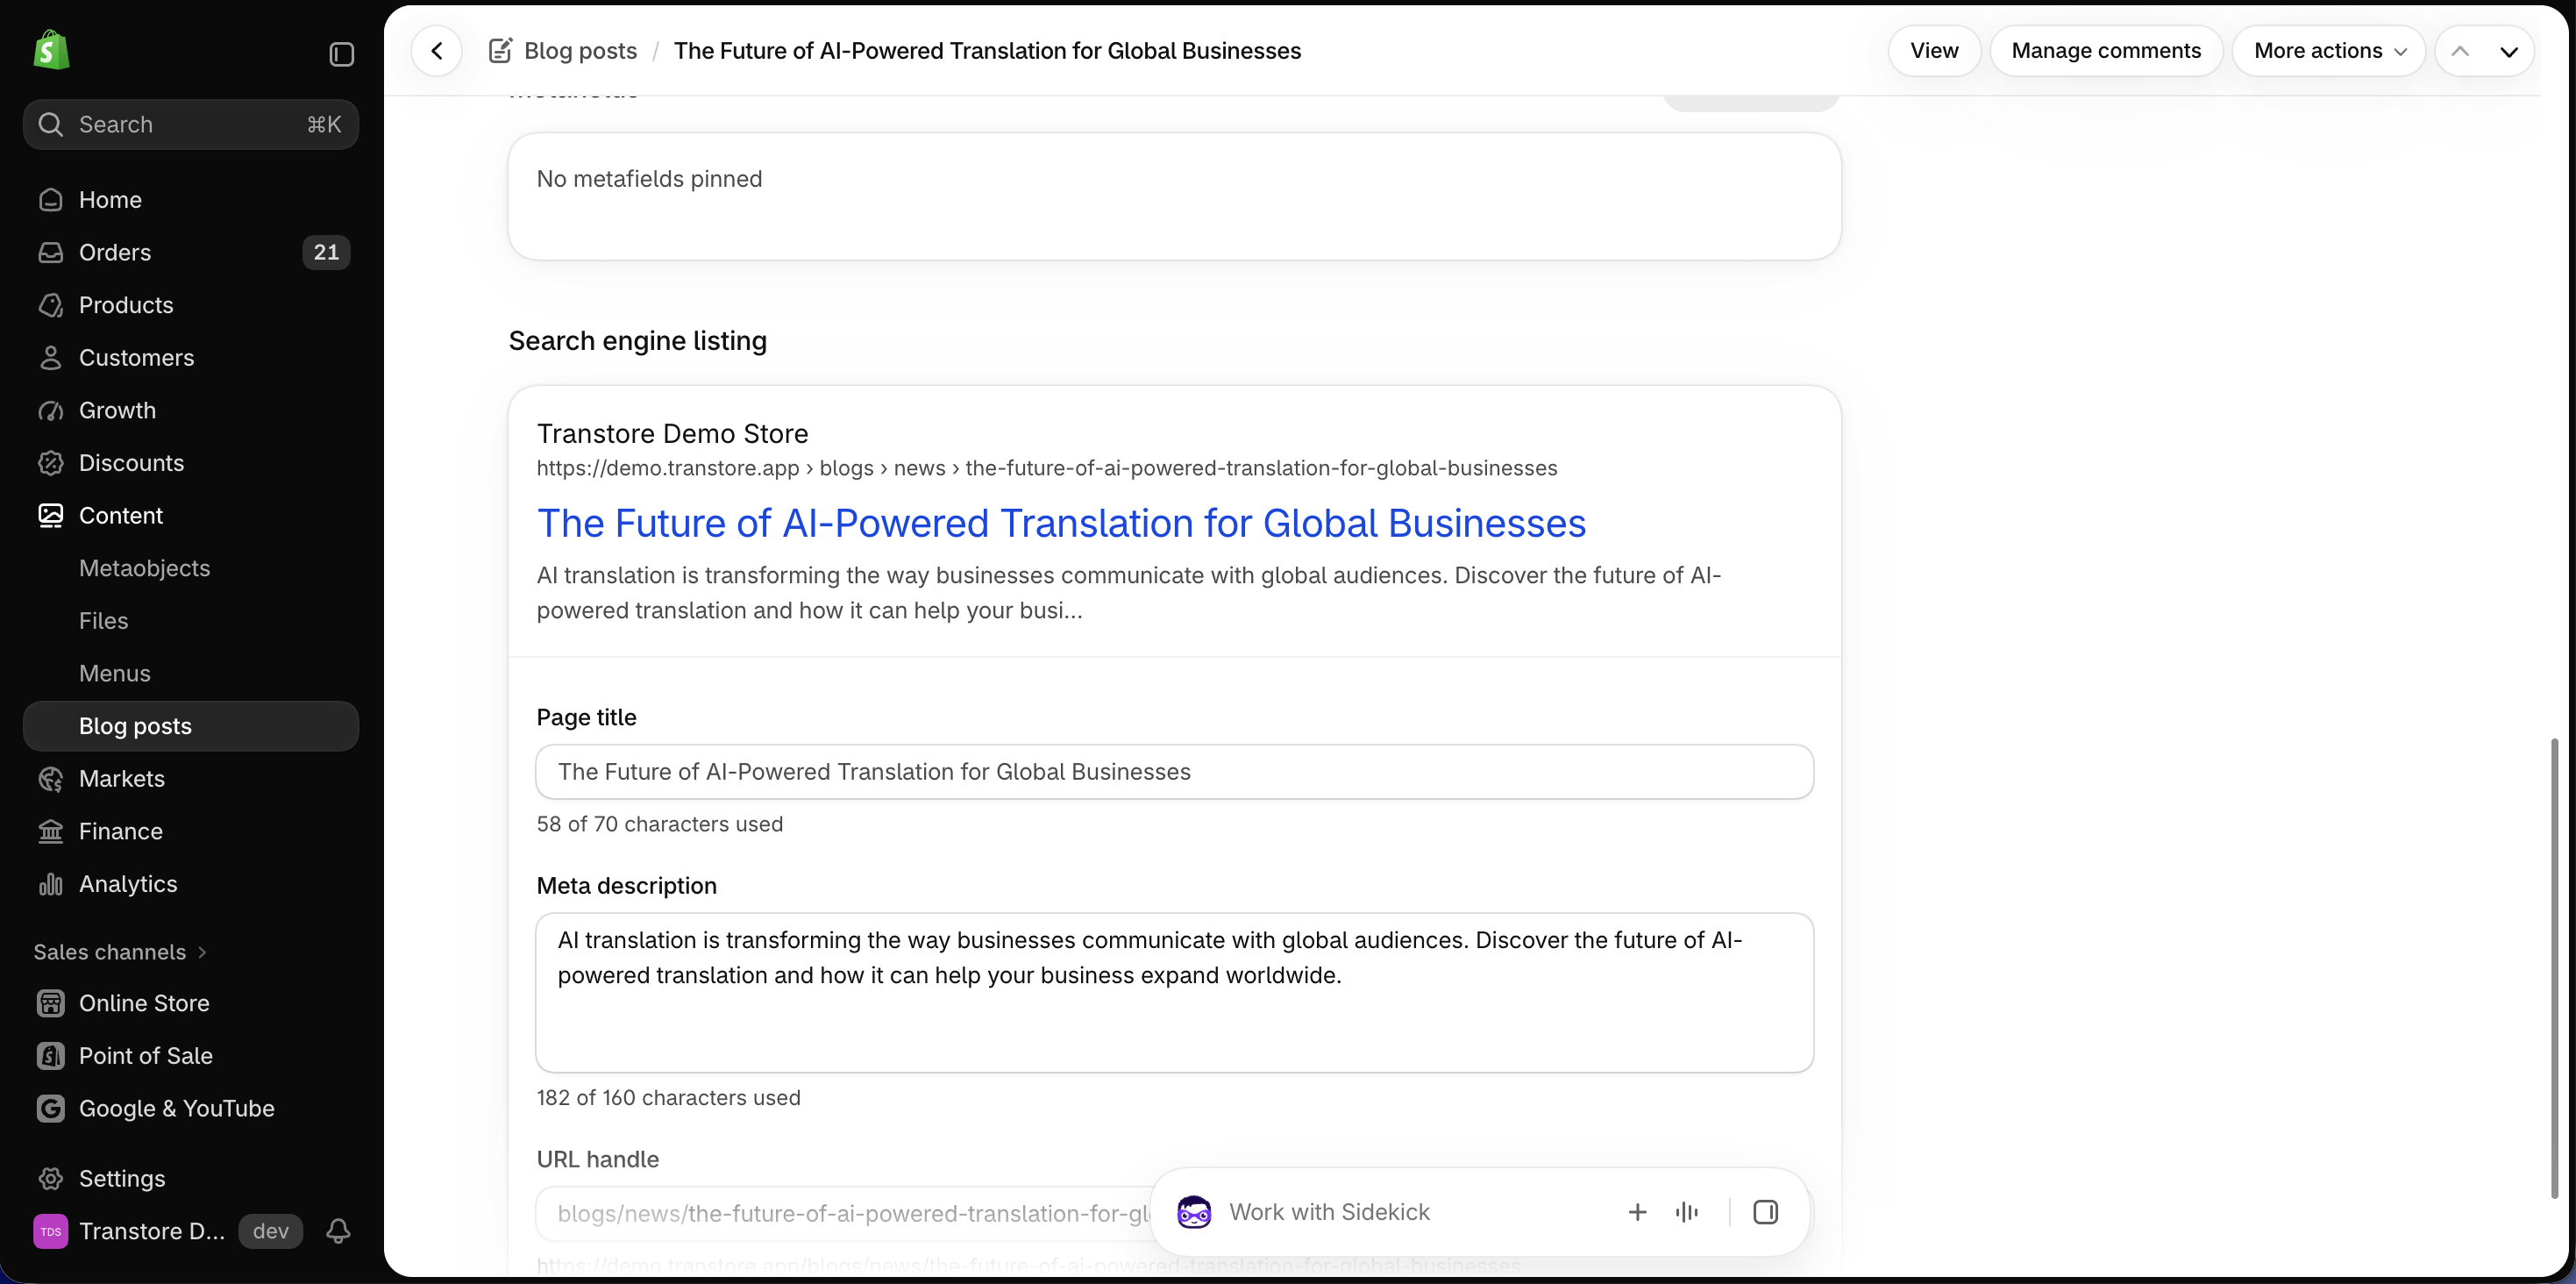Viewport: 2576px width, 1284px height.
Task: Collapse the sidebar with the panel icon
Action: 341,54
